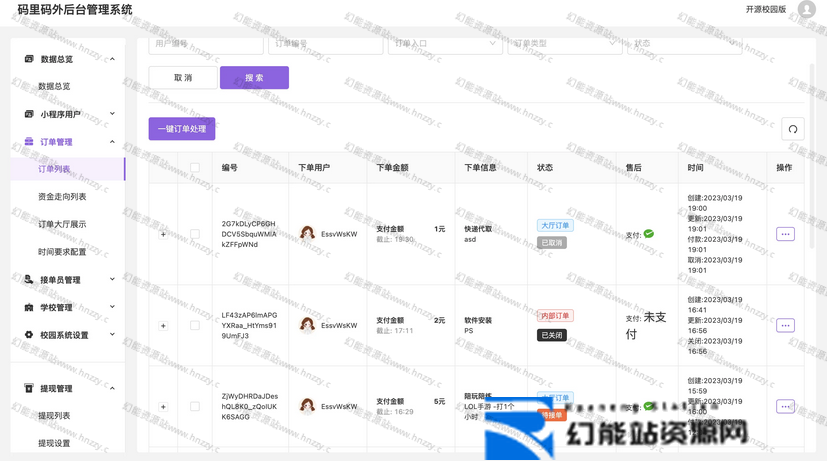Open the 订单类型 dropdown filter

[x=564, y=44]
